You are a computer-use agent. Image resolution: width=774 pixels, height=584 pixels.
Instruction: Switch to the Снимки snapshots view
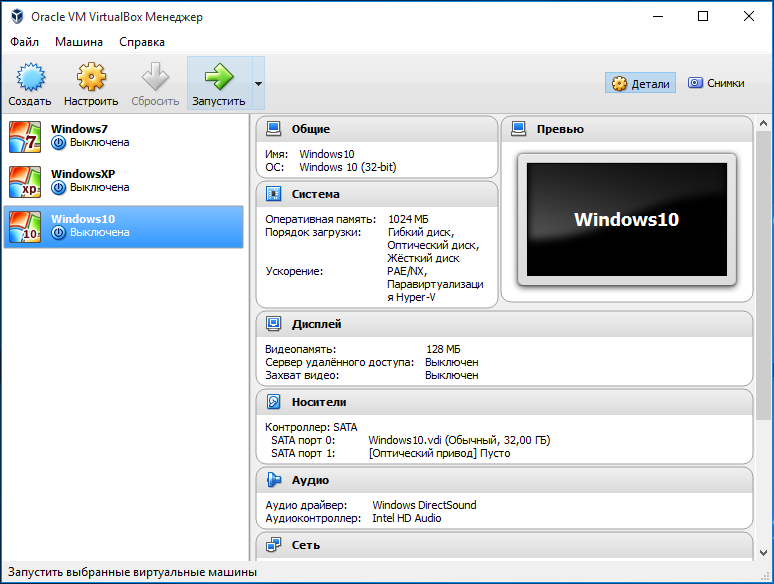pos(716,83)
